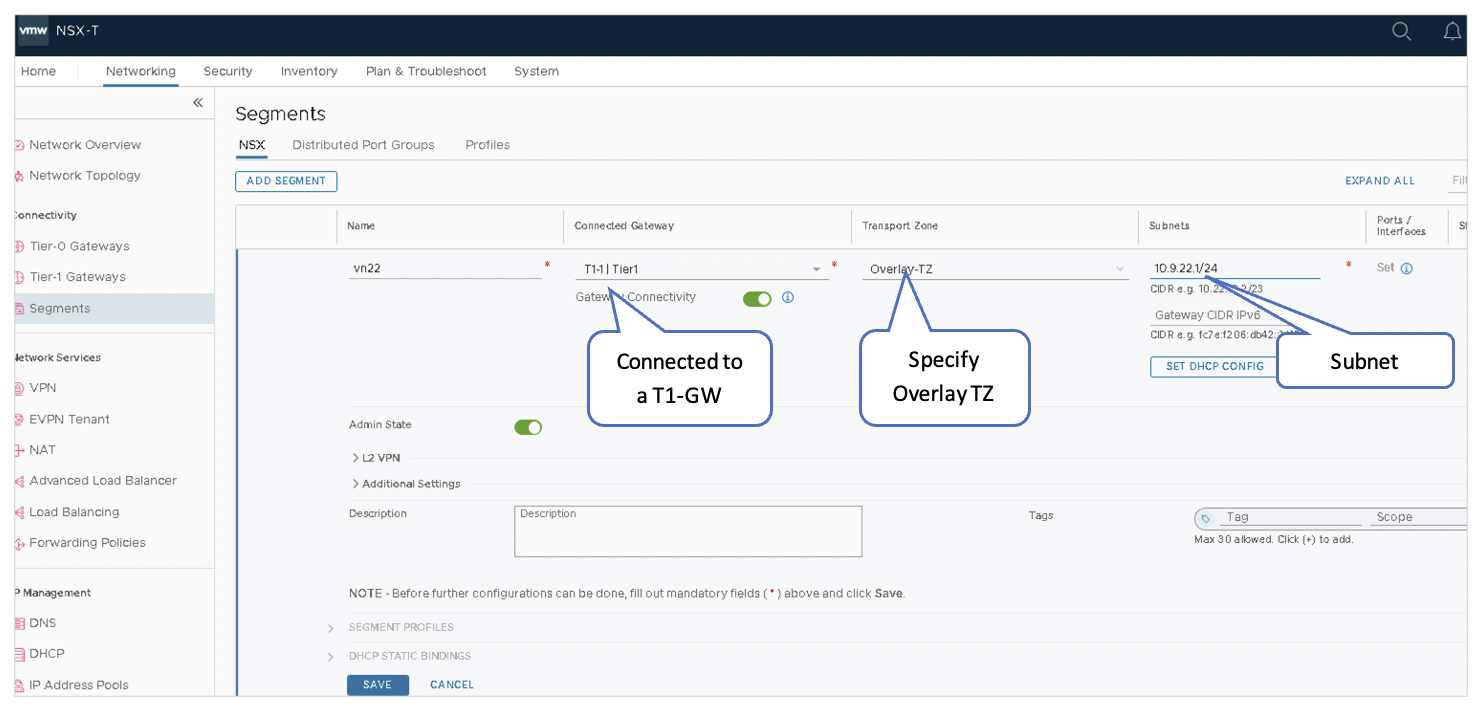Collapse the left sidebar panel

pyautogui.click(x=197, y=103)
